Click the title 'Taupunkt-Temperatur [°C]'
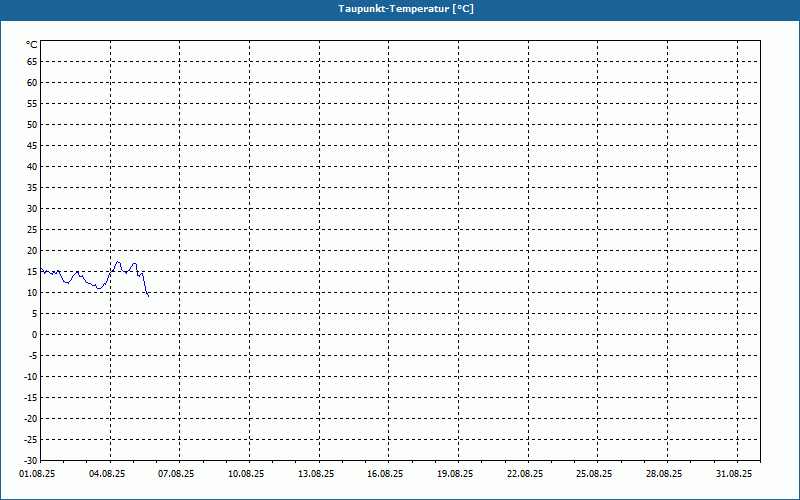This screenshot has height=500, width=800. point(406,9)
